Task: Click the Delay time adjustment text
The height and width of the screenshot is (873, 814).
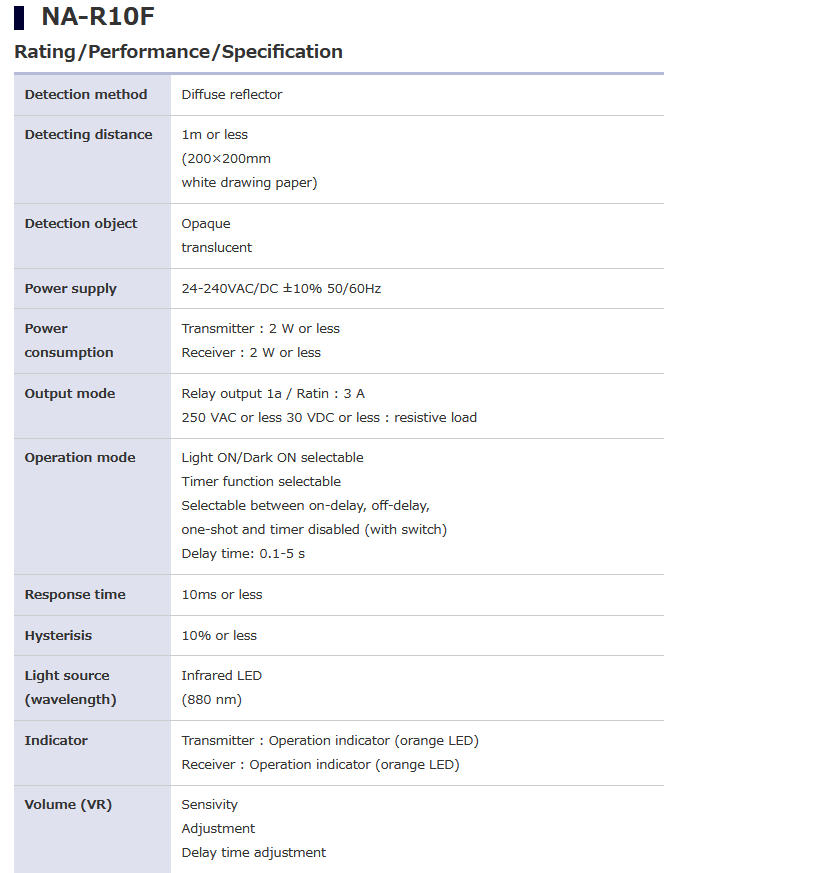Action: [x=253, y=853]
